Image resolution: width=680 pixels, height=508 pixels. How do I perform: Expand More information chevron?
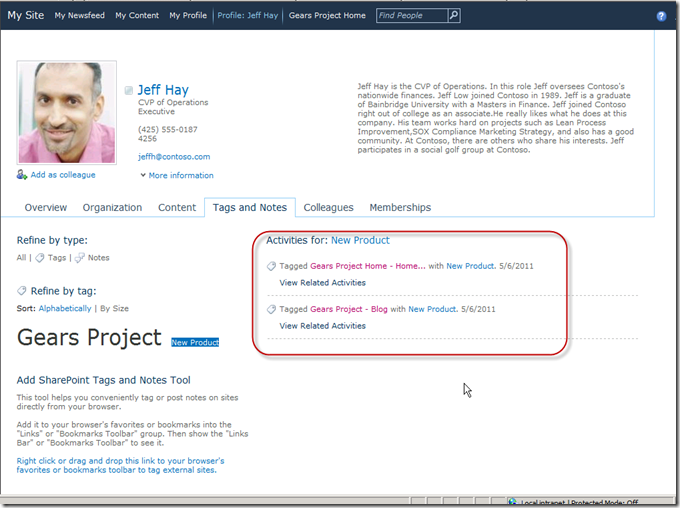[143, 175]
